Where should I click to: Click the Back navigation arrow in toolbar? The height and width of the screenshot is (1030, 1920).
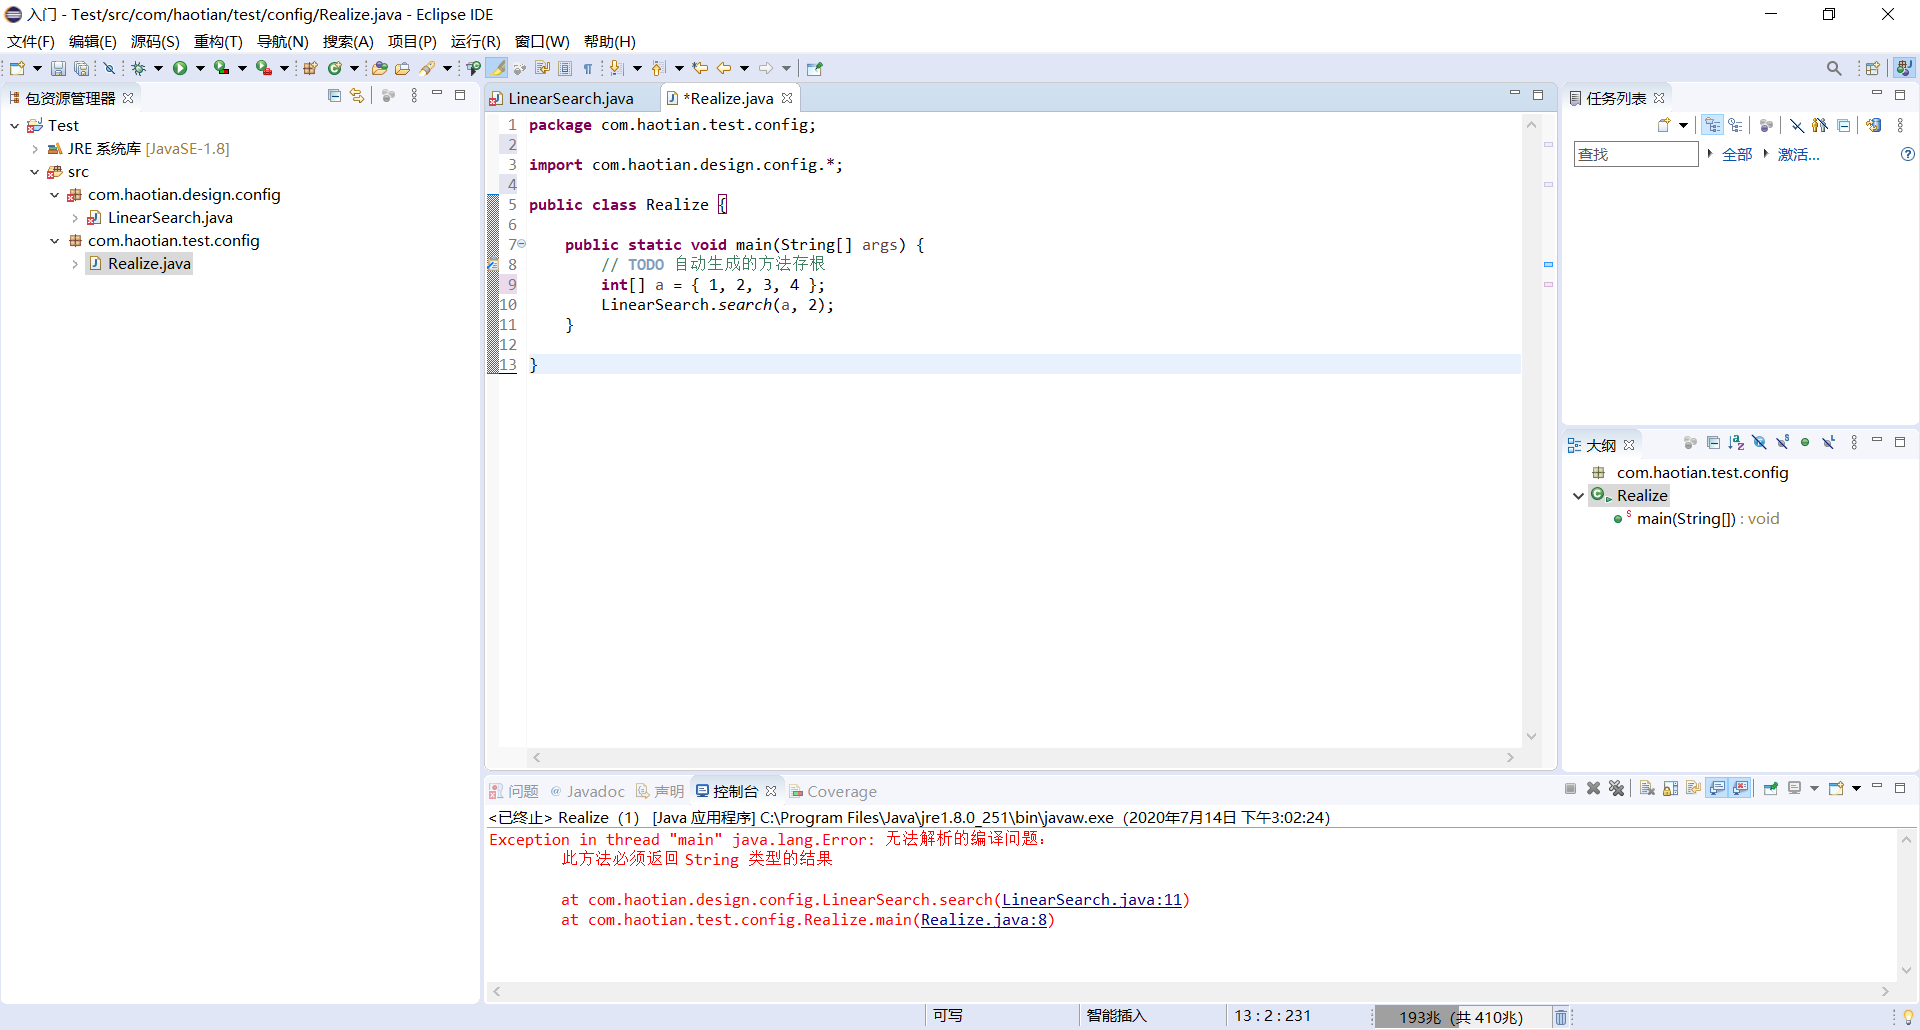[x=723, y=68]
